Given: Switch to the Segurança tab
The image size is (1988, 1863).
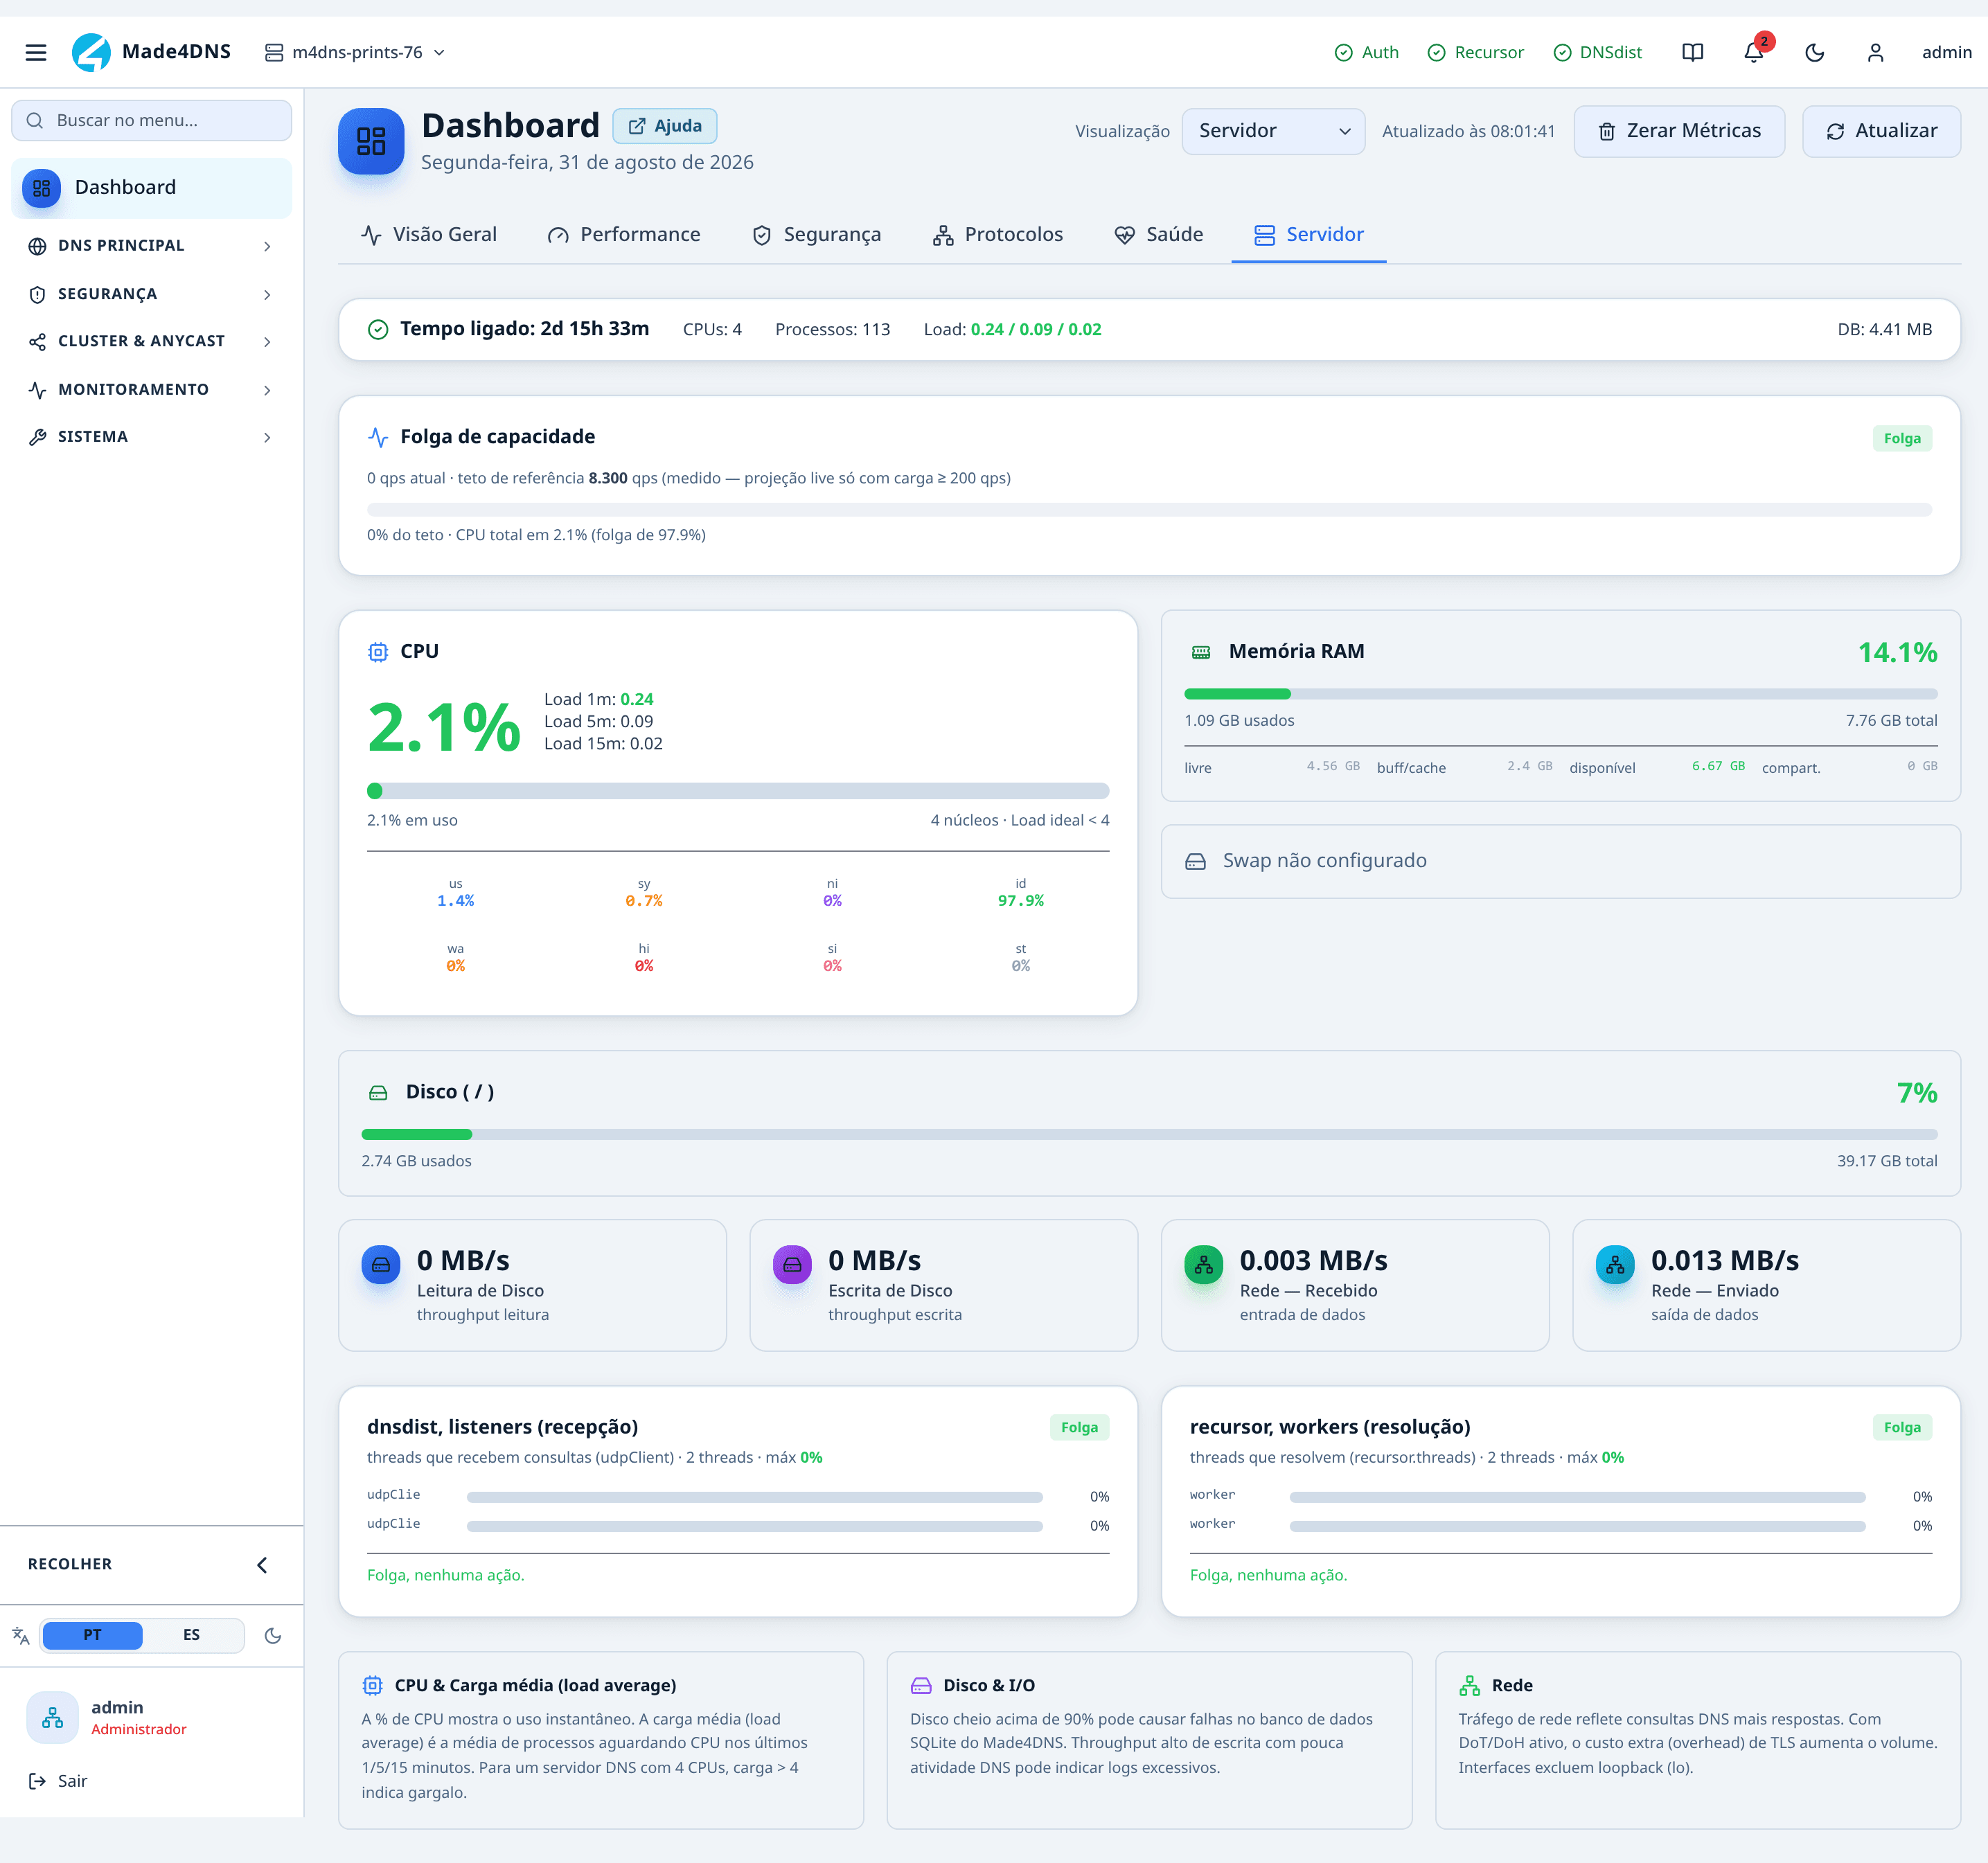Looking at the screenshot, I should tap(817, 235).
